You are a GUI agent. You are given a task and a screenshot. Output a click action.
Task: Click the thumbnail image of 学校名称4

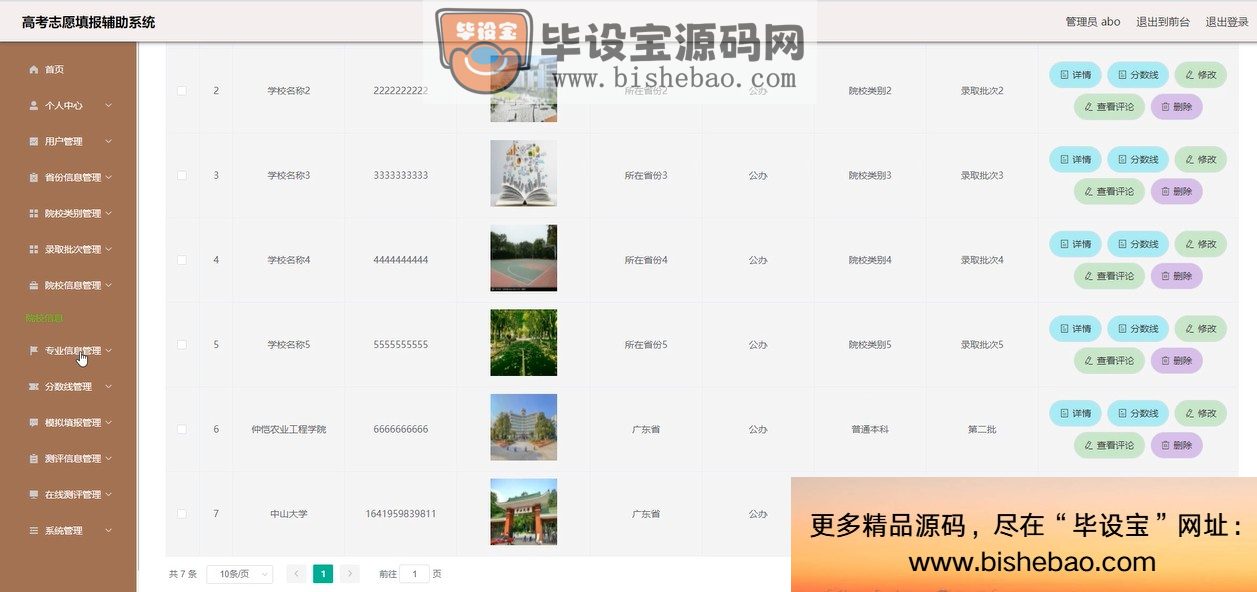tap(523, 259)
